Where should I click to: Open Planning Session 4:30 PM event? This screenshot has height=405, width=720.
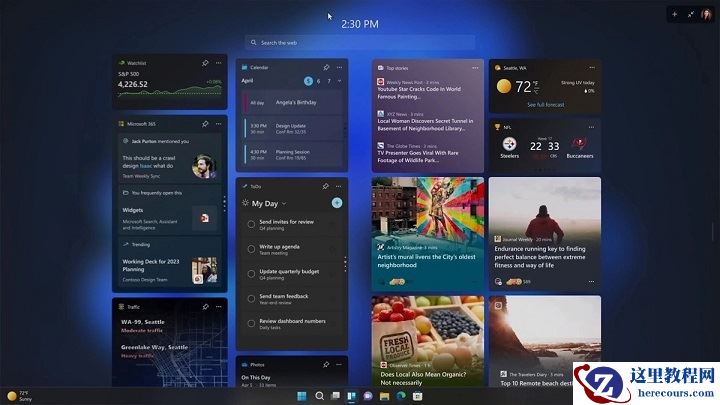click(293, 155)
